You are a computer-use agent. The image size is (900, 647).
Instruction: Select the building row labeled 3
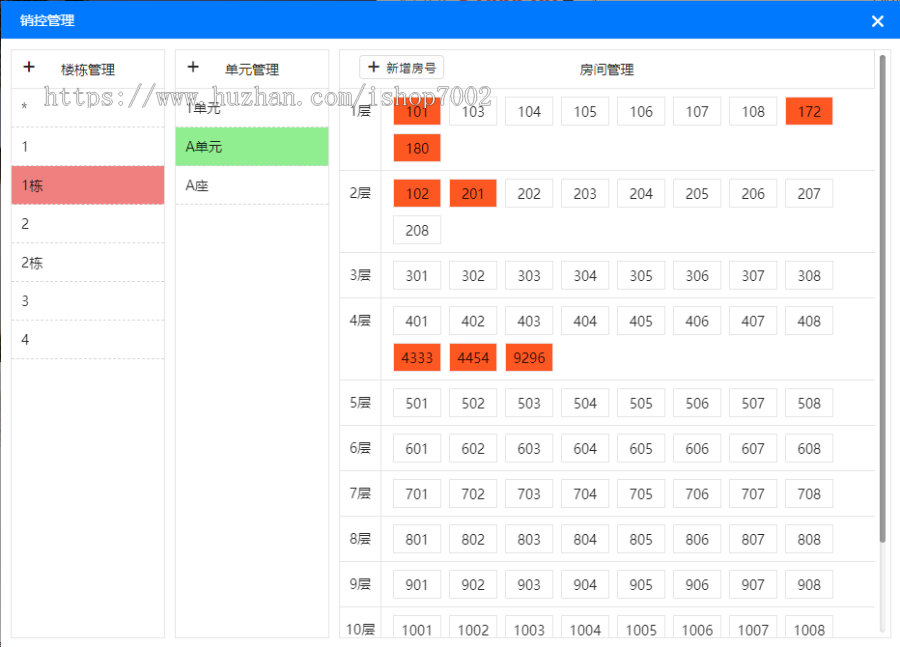(88, 301)
